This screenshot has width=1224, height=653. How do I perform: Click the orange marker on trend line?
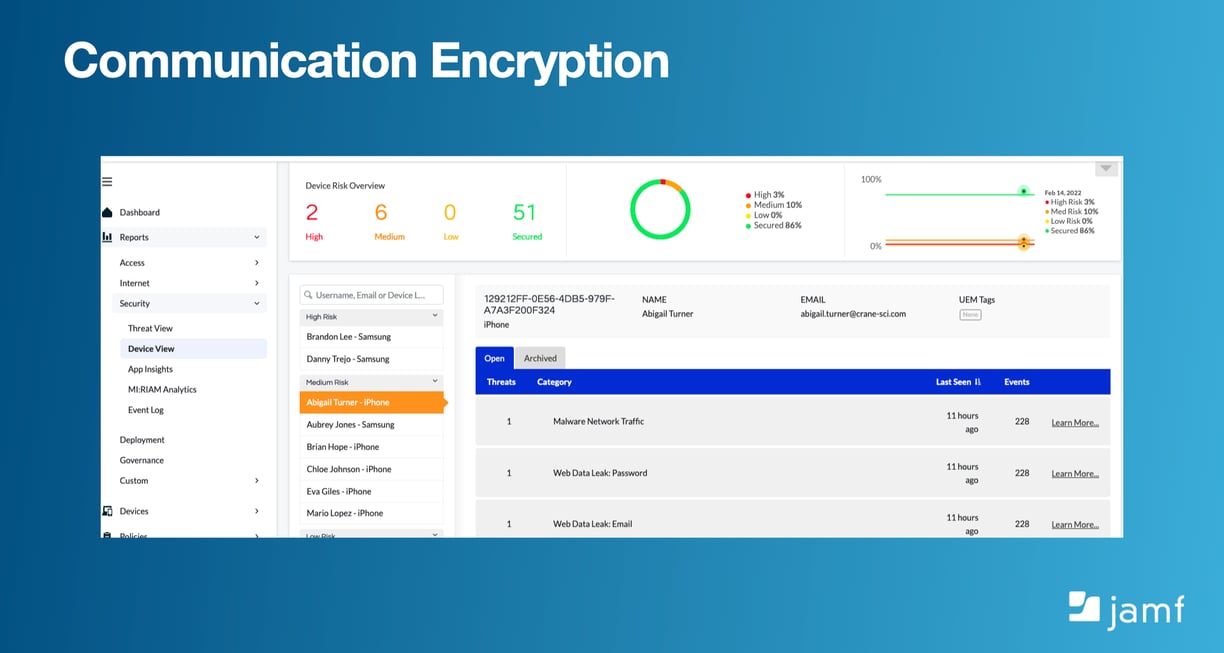1024,242
